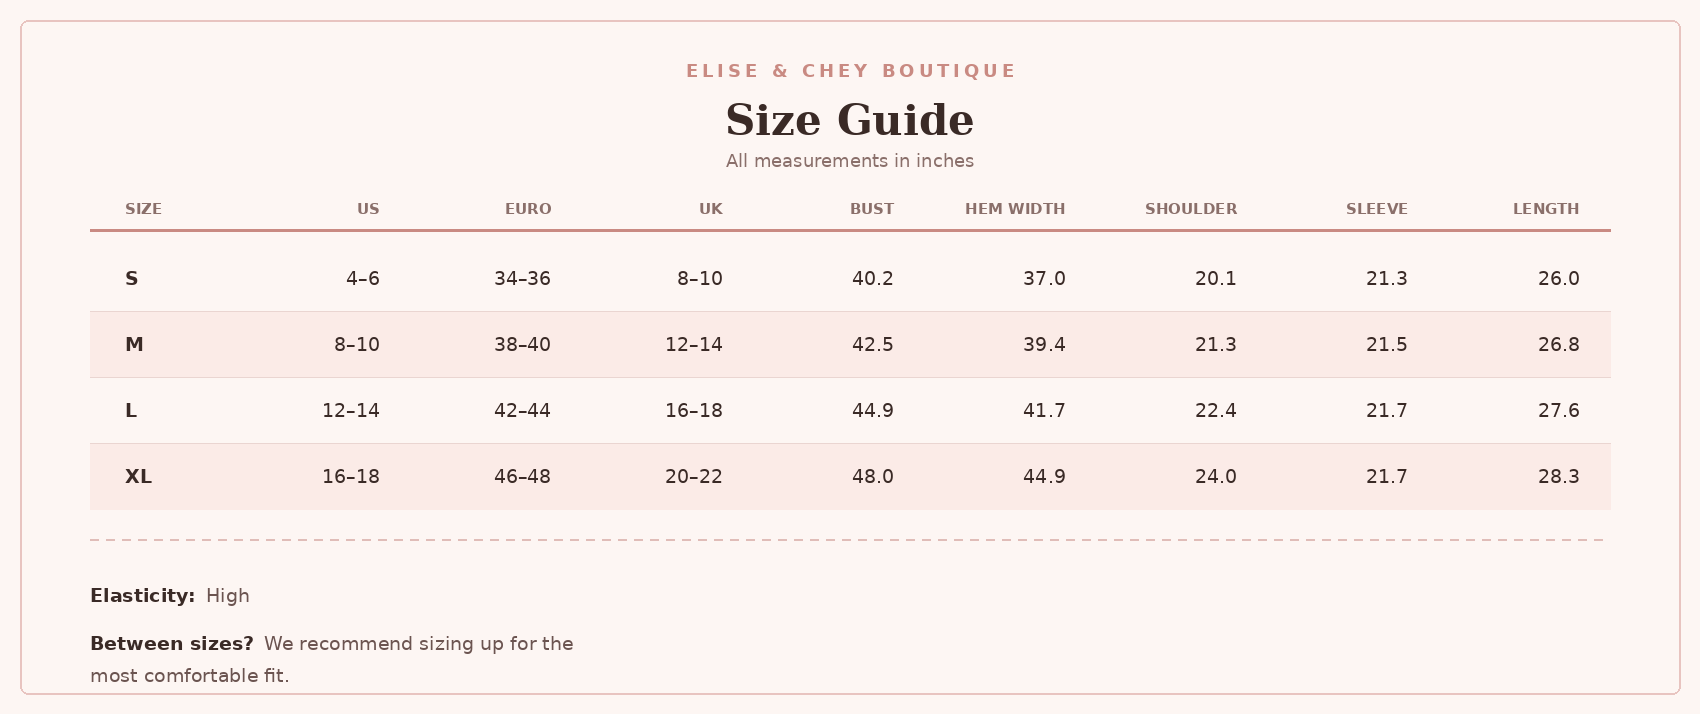Click the EURO column header
Image resolution: width=1700 pixels, height=714 pixels.
pyautogui.click(x=528, y=209)
